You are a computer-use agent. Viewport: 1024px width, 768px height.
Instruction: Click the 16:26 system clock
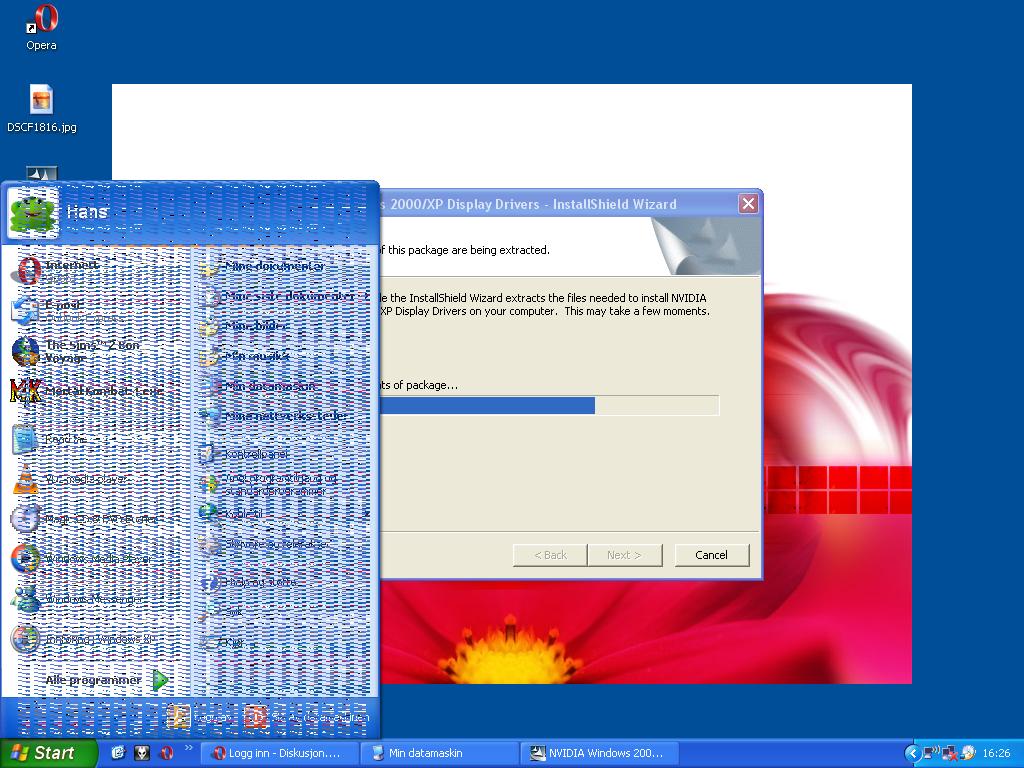996,754
